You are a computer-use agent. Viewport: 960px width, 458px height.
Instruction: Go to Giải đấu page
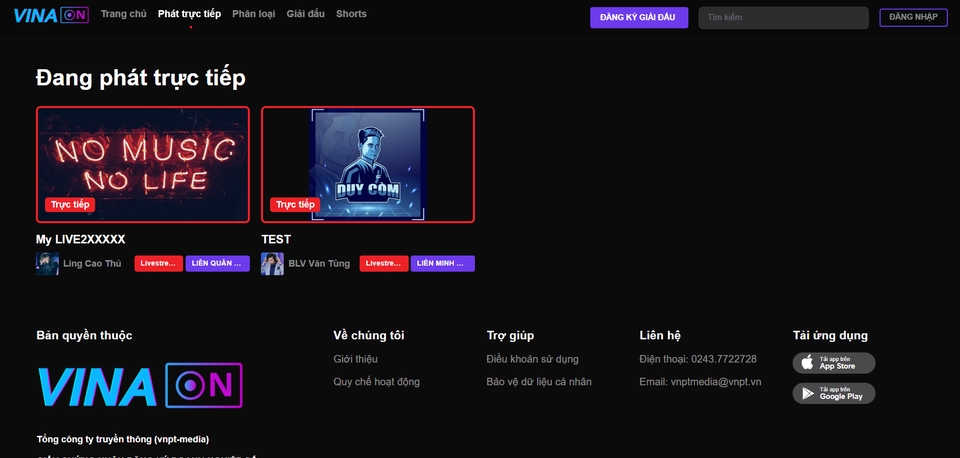pyautogui.click(x=306, y=13)
